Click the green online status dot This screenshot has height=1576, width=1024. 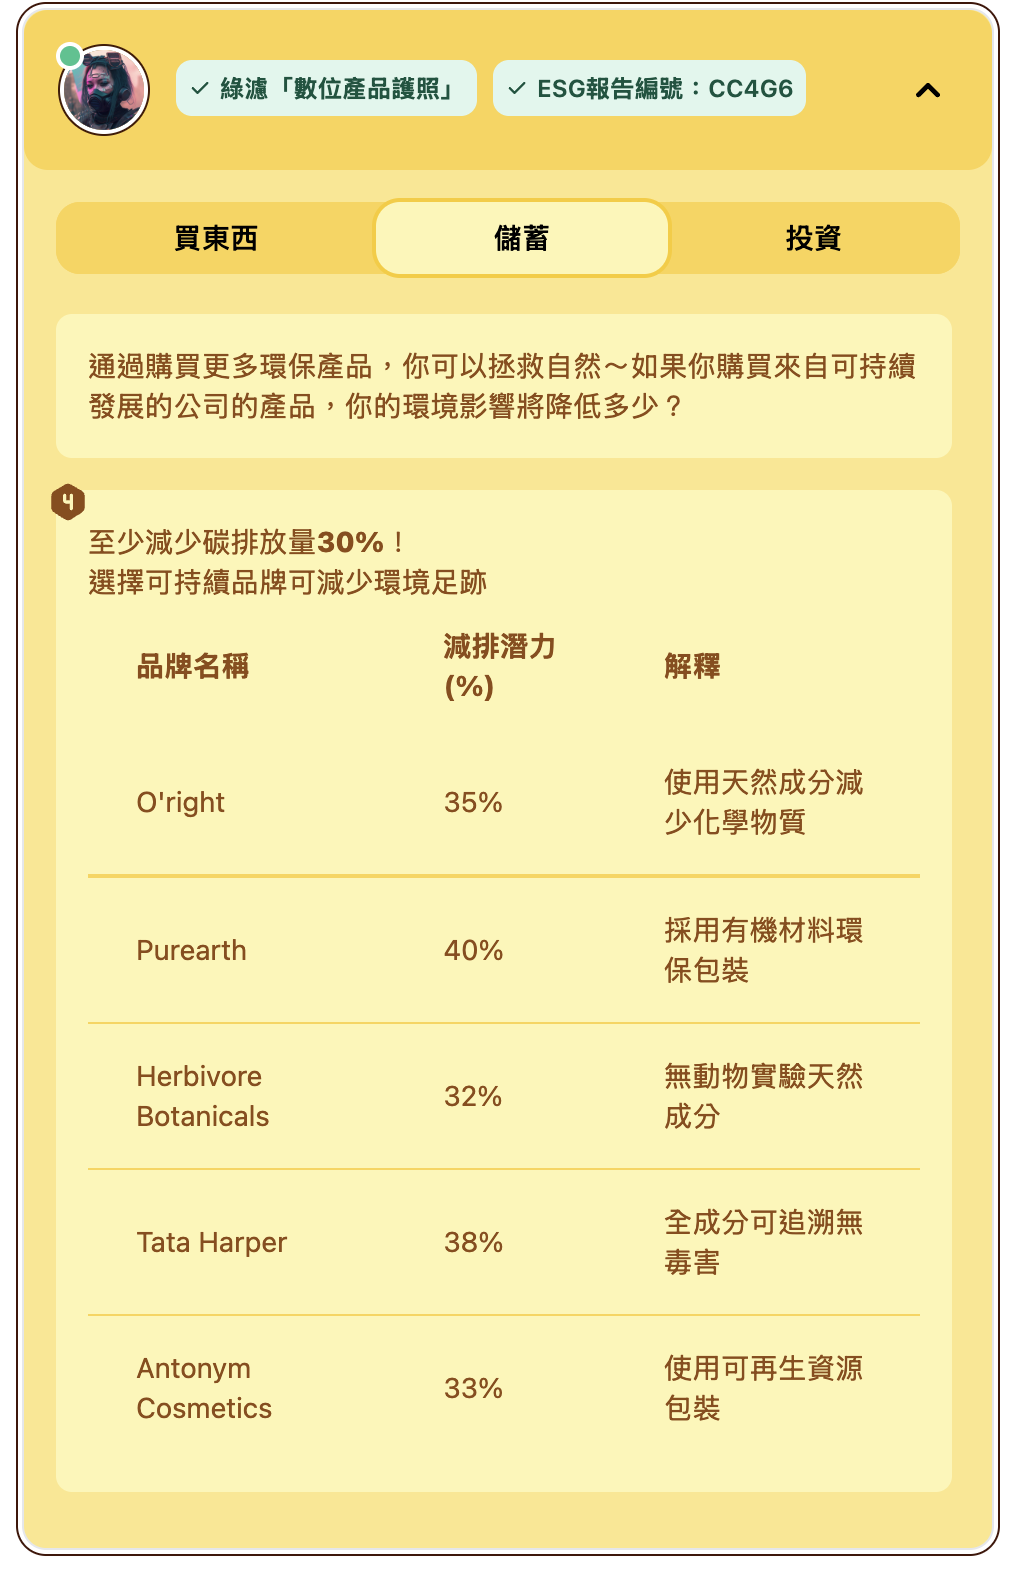pos(70,56)
